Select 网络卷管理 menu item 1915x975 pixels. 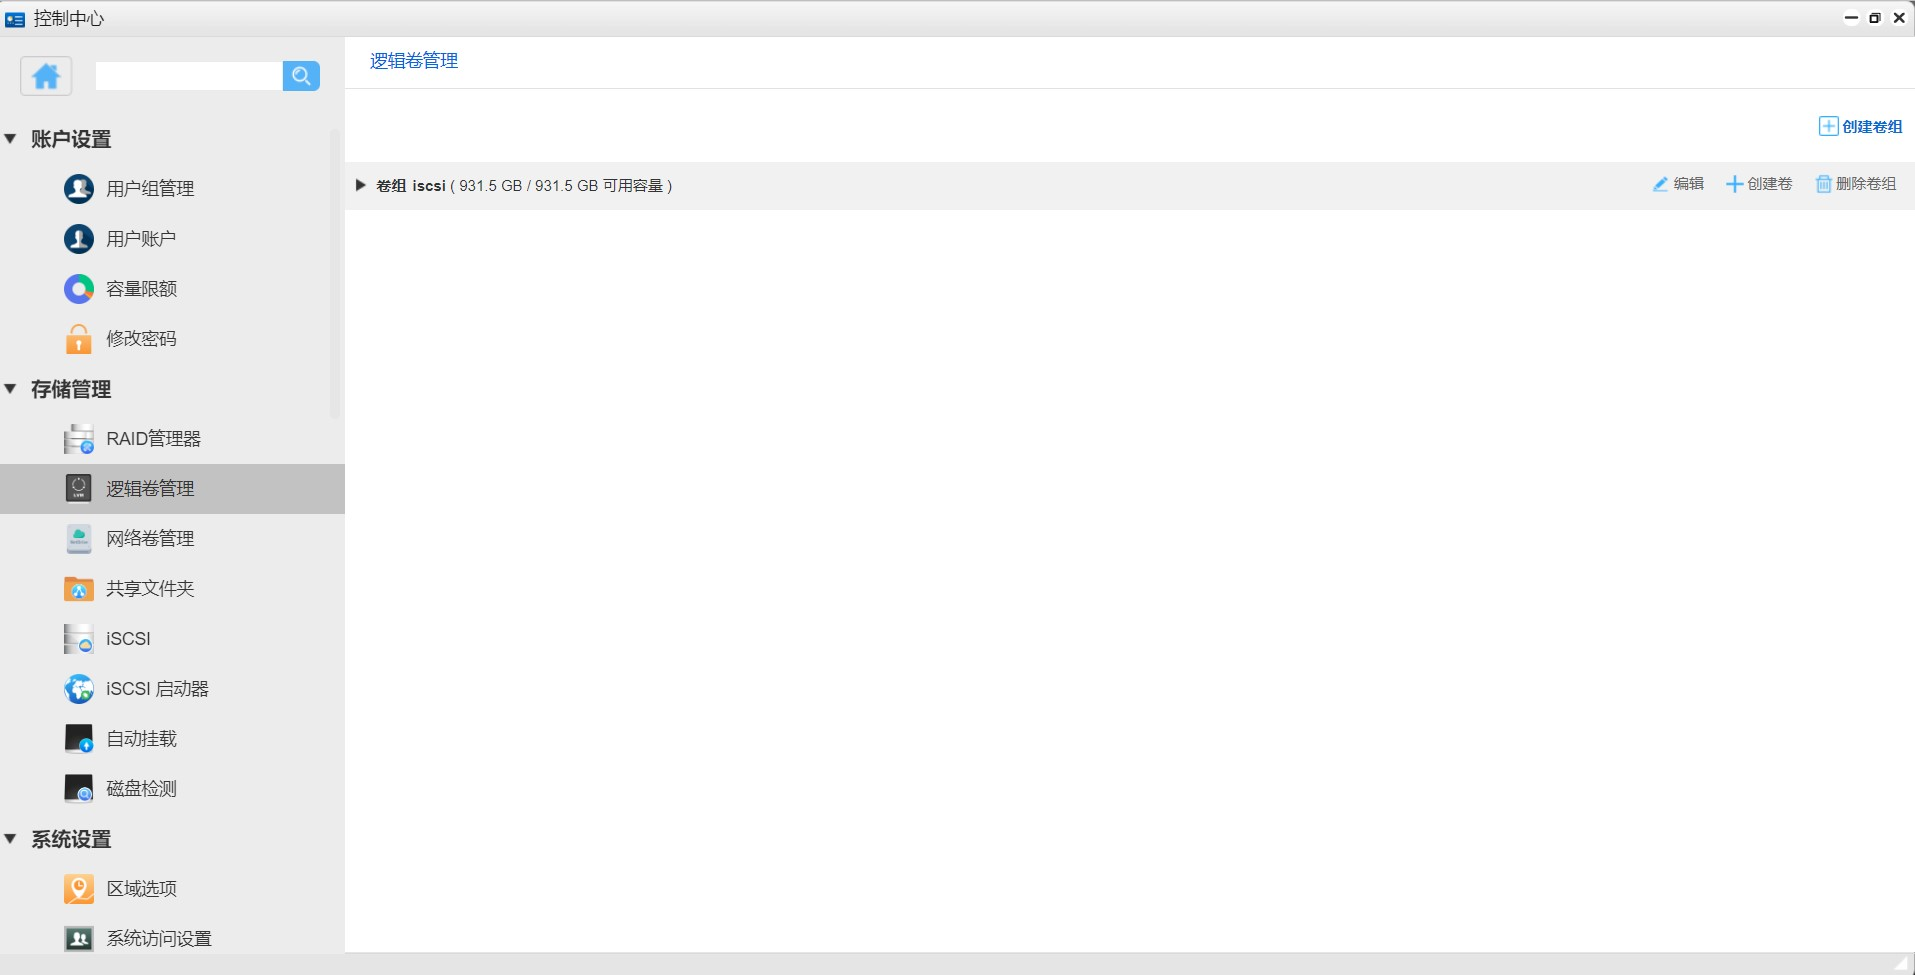pos(150,539)
